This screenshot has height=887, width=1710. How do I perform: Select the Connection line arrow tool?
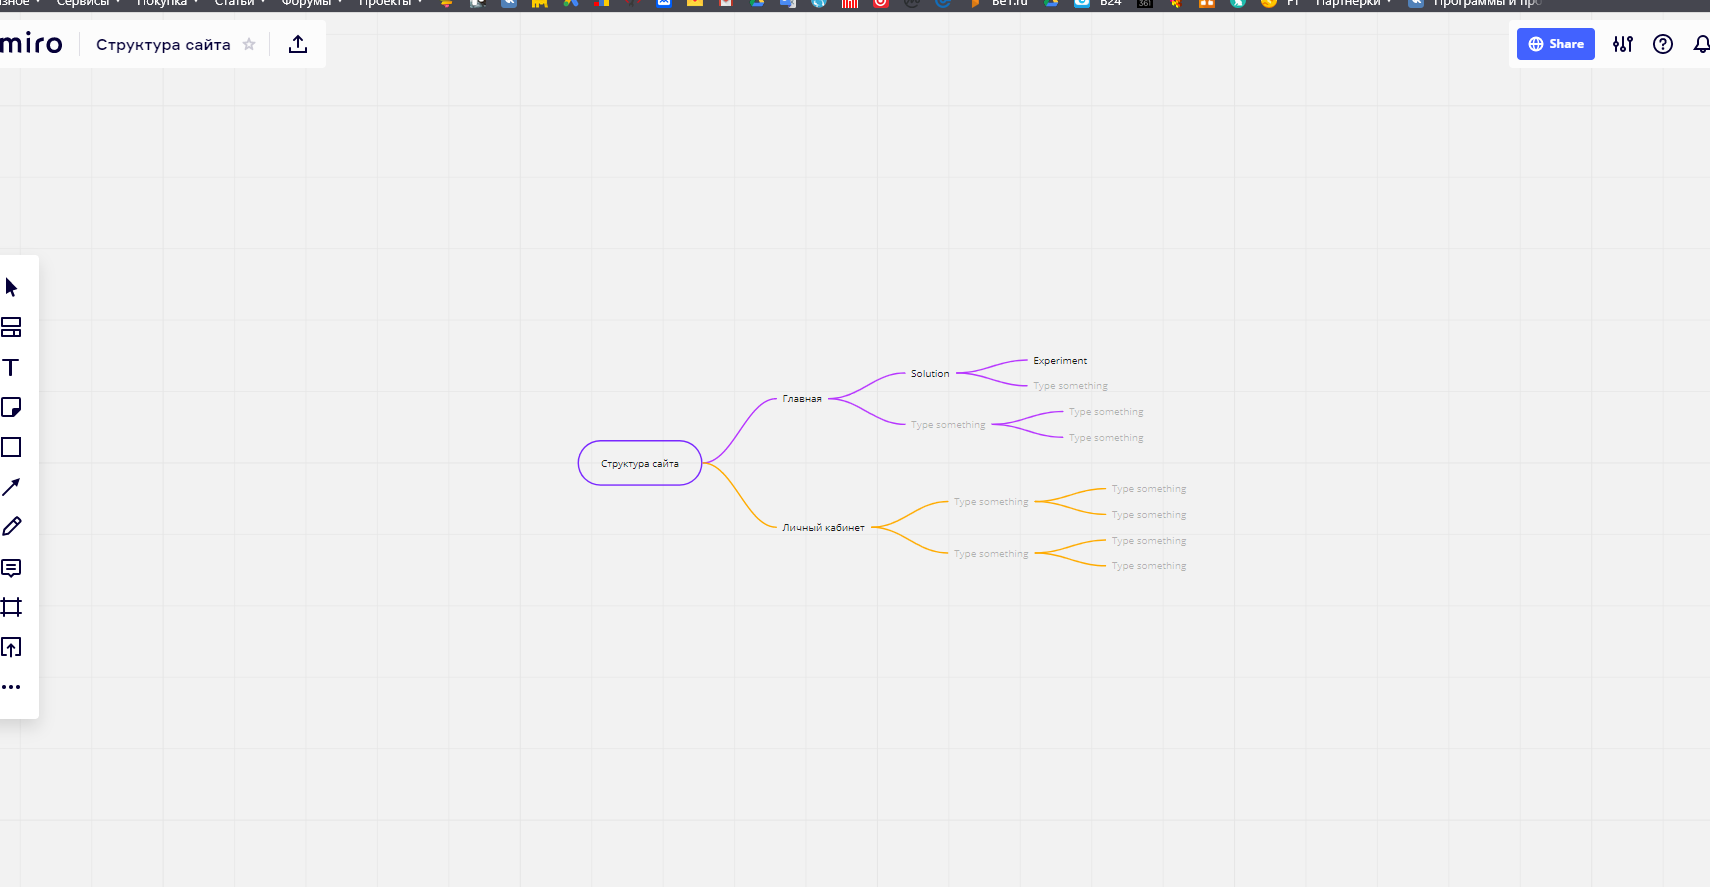click(x=11, y=487)
